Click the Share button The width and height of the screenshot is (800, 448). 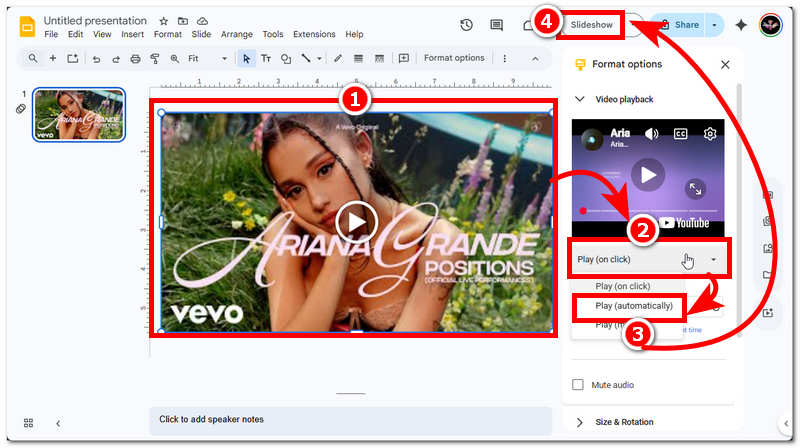[679, 24]
